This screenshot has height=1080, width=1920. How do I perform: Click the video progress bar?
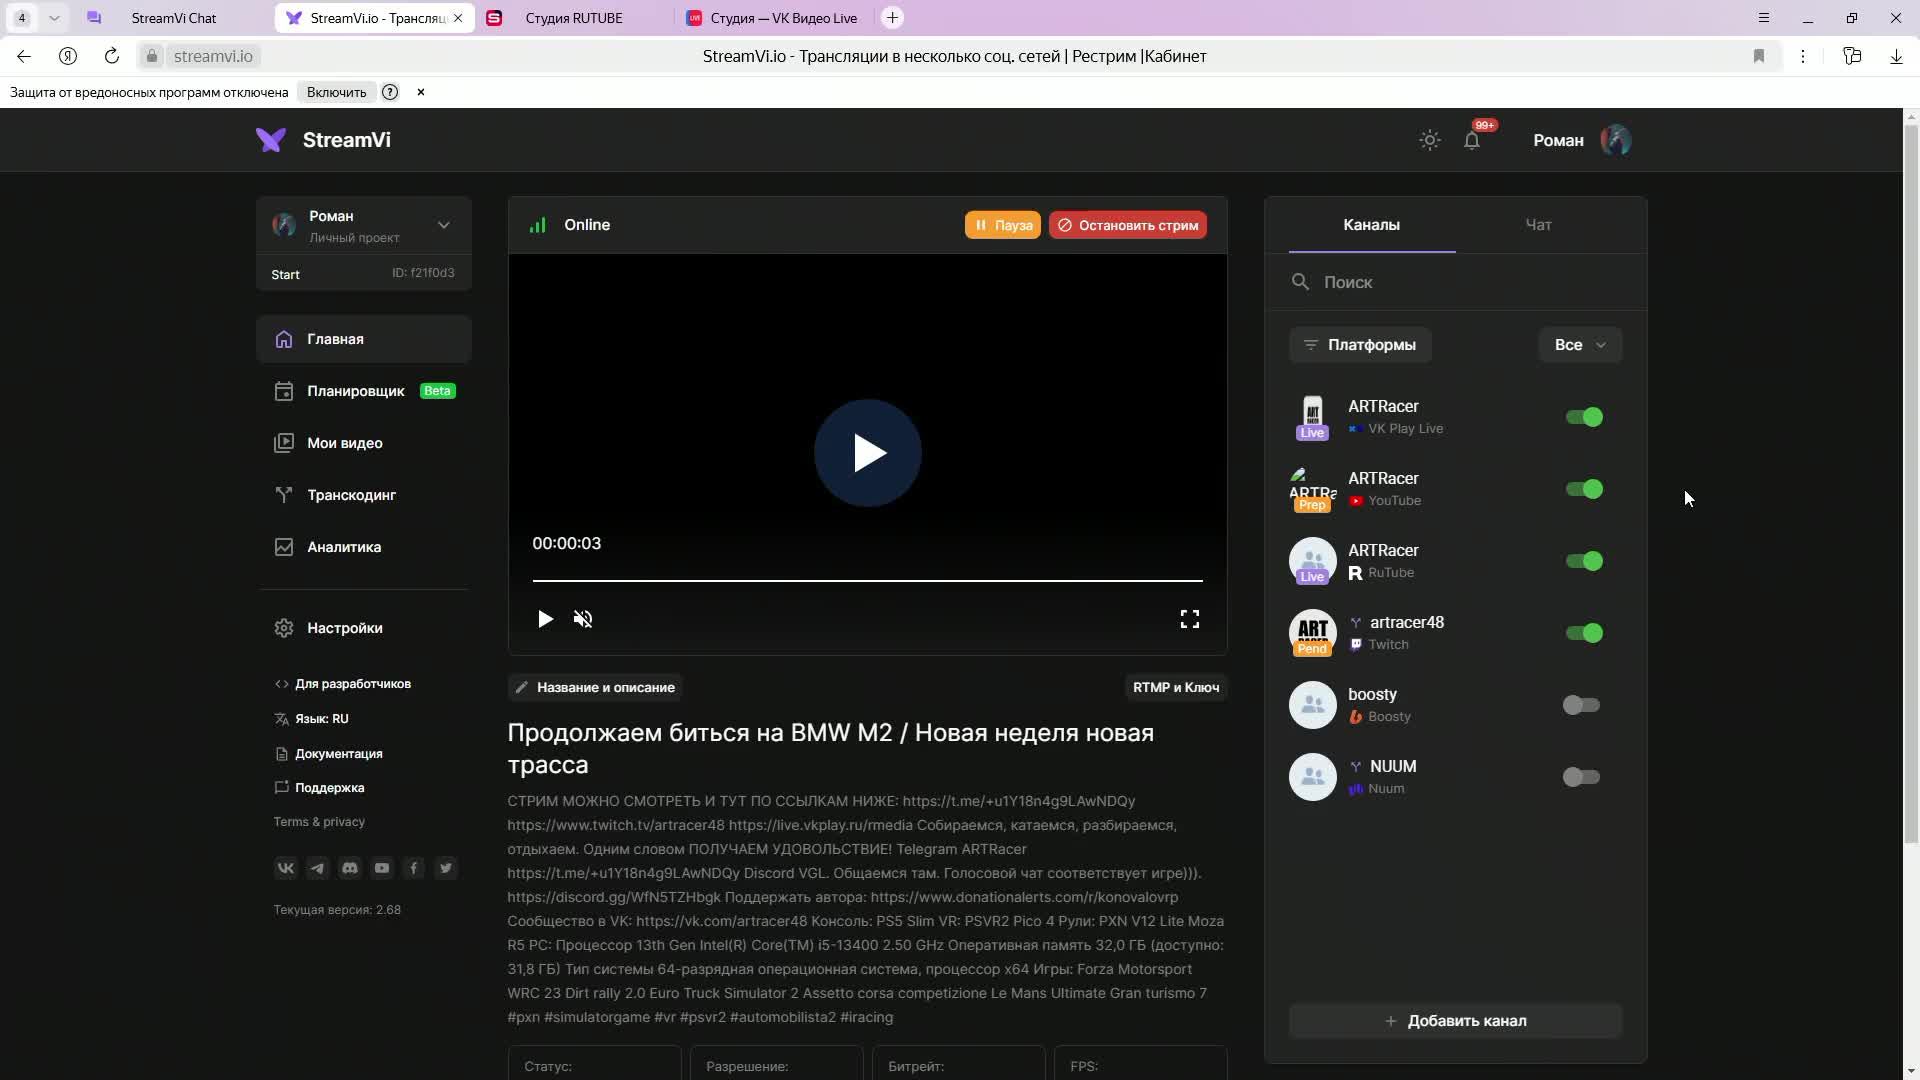(867, 580)
